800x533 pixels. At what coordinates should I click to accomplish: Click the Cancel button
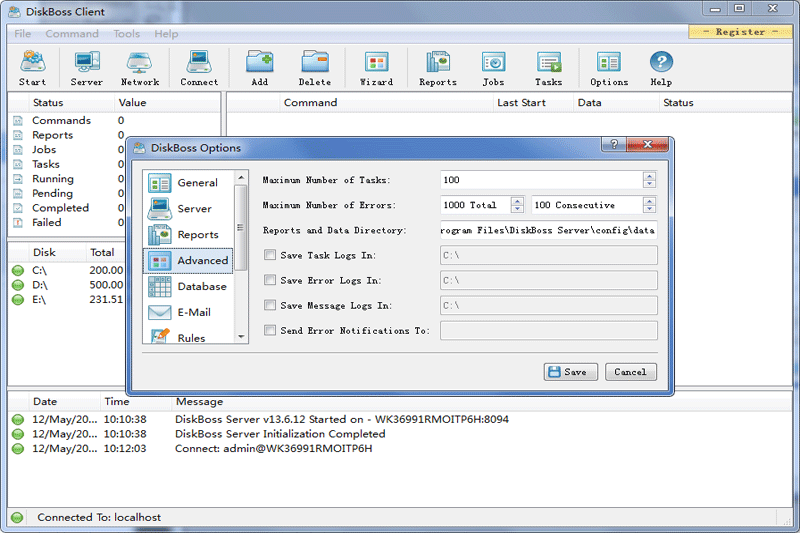click(630, 372)
